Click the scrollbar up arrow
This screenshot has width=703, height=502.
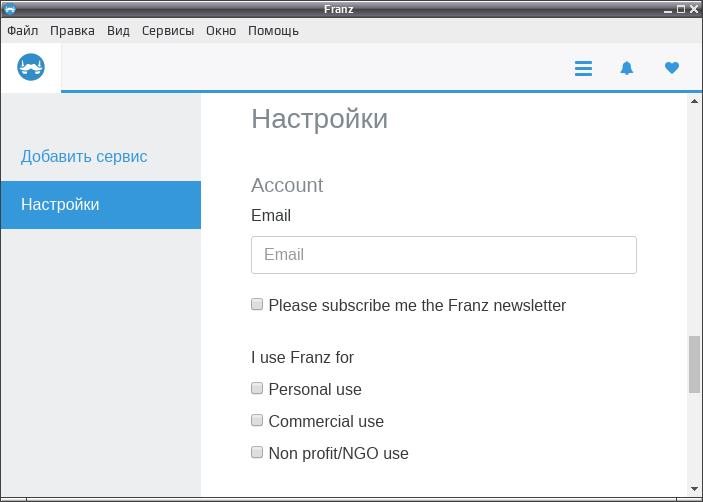[694, 101]
